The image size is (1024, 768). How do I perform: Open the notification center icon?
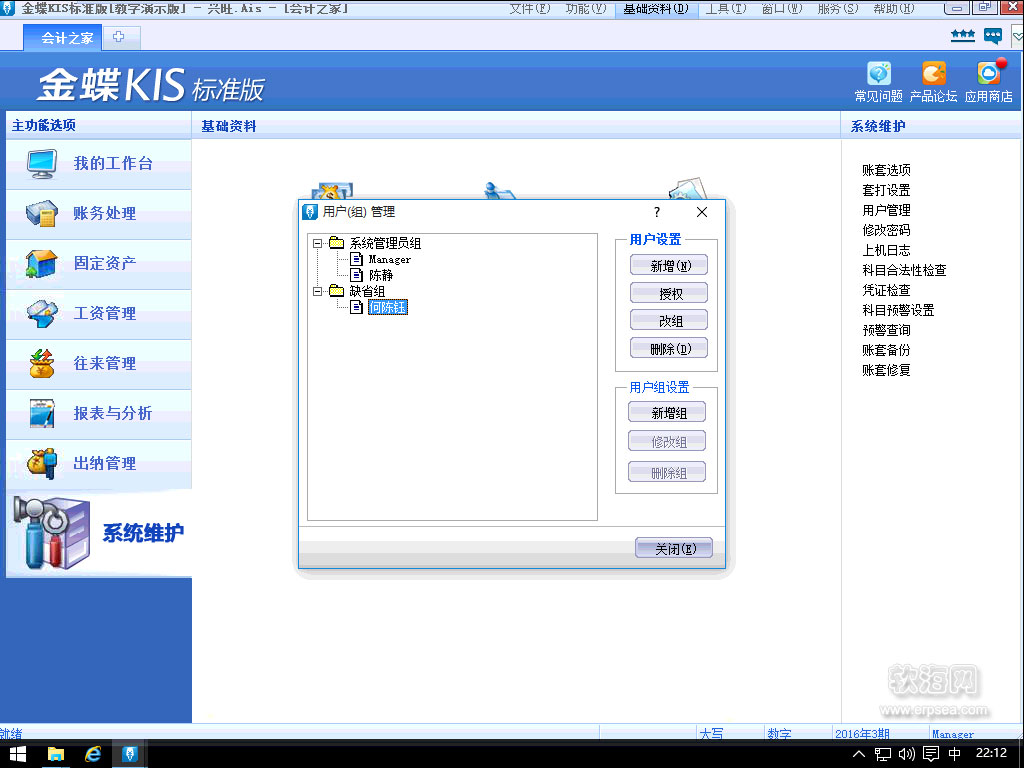931,754
